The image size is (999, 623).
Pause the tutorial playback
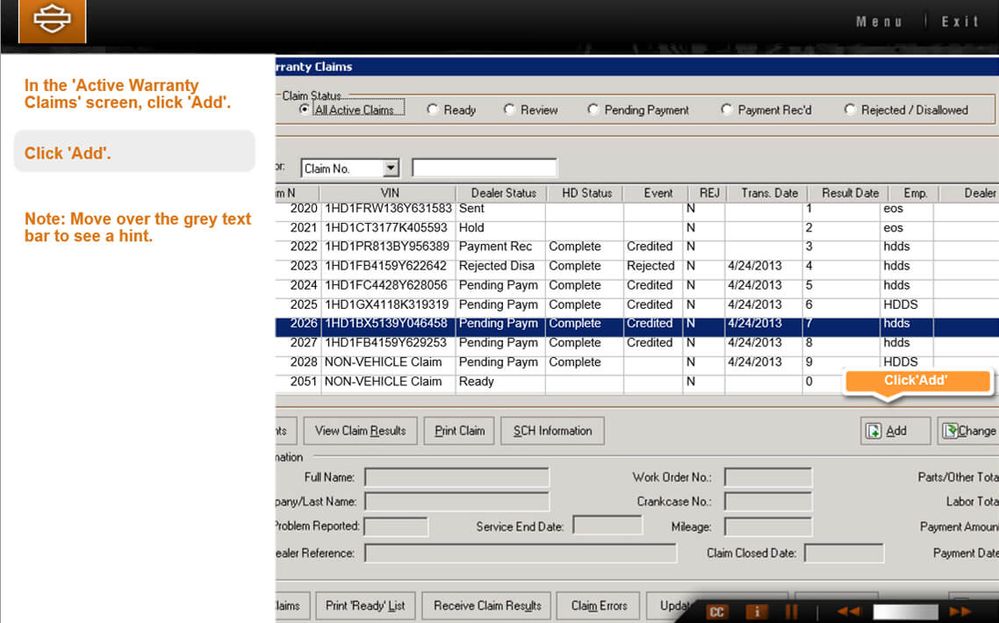pyautogui.click(x=791, y=611)
